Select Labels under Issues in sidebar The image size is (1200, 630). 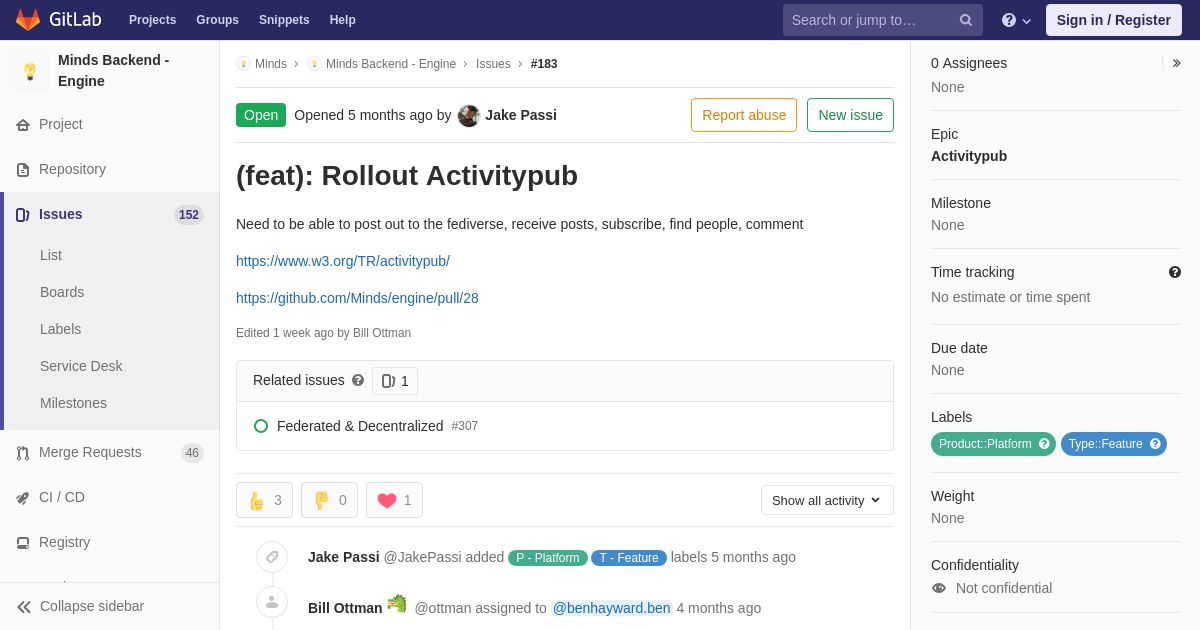pos(61,329)
